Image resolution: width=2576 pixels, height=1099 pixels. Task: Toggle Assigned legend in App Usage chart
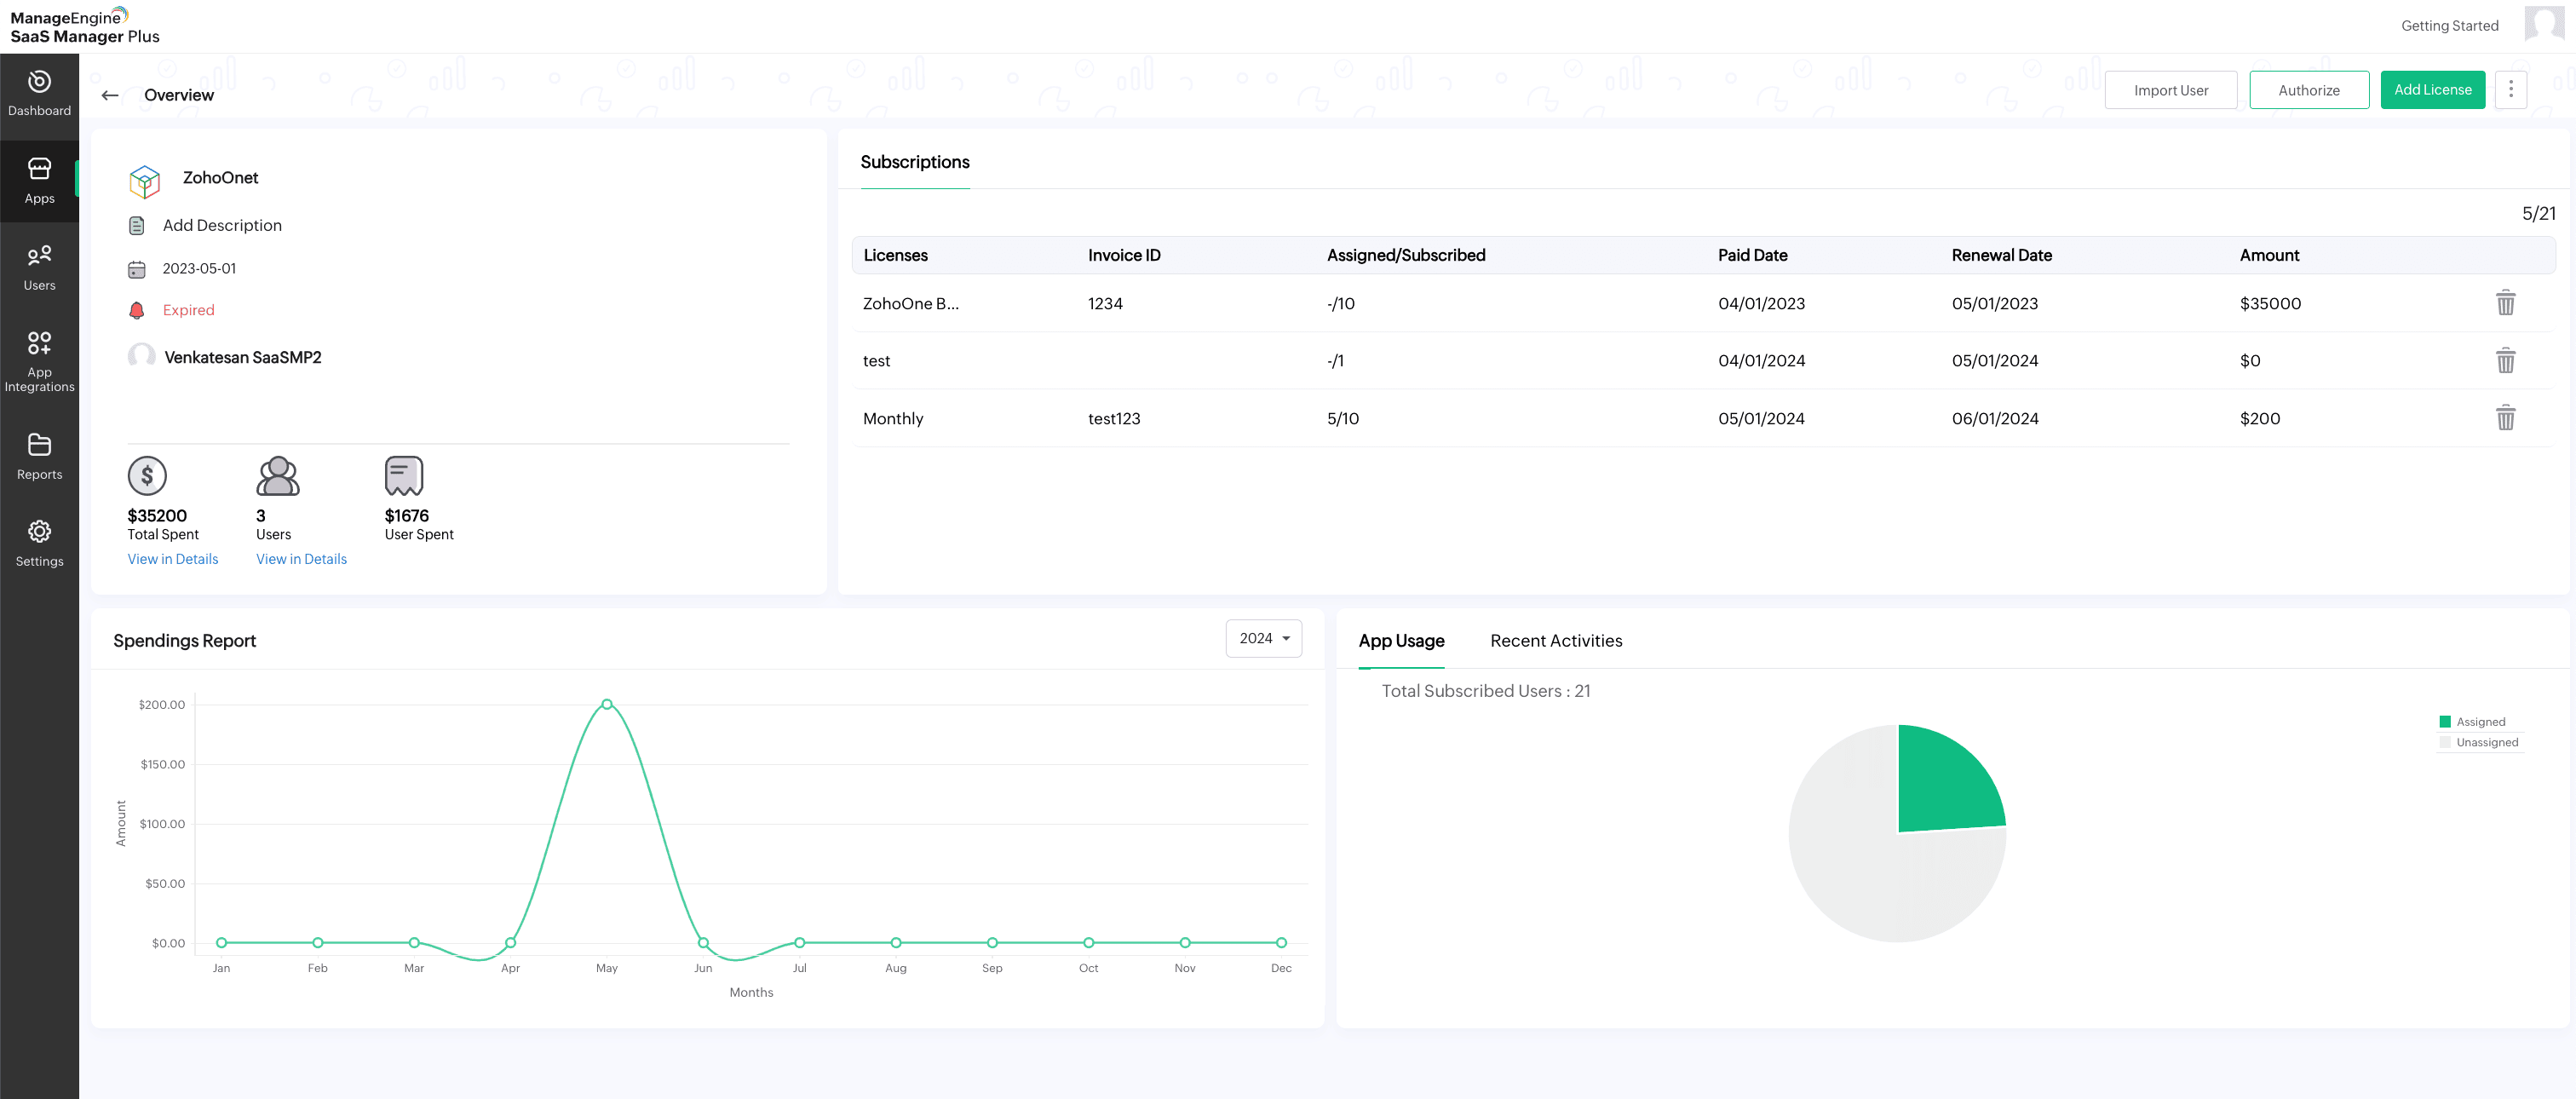2471,722
